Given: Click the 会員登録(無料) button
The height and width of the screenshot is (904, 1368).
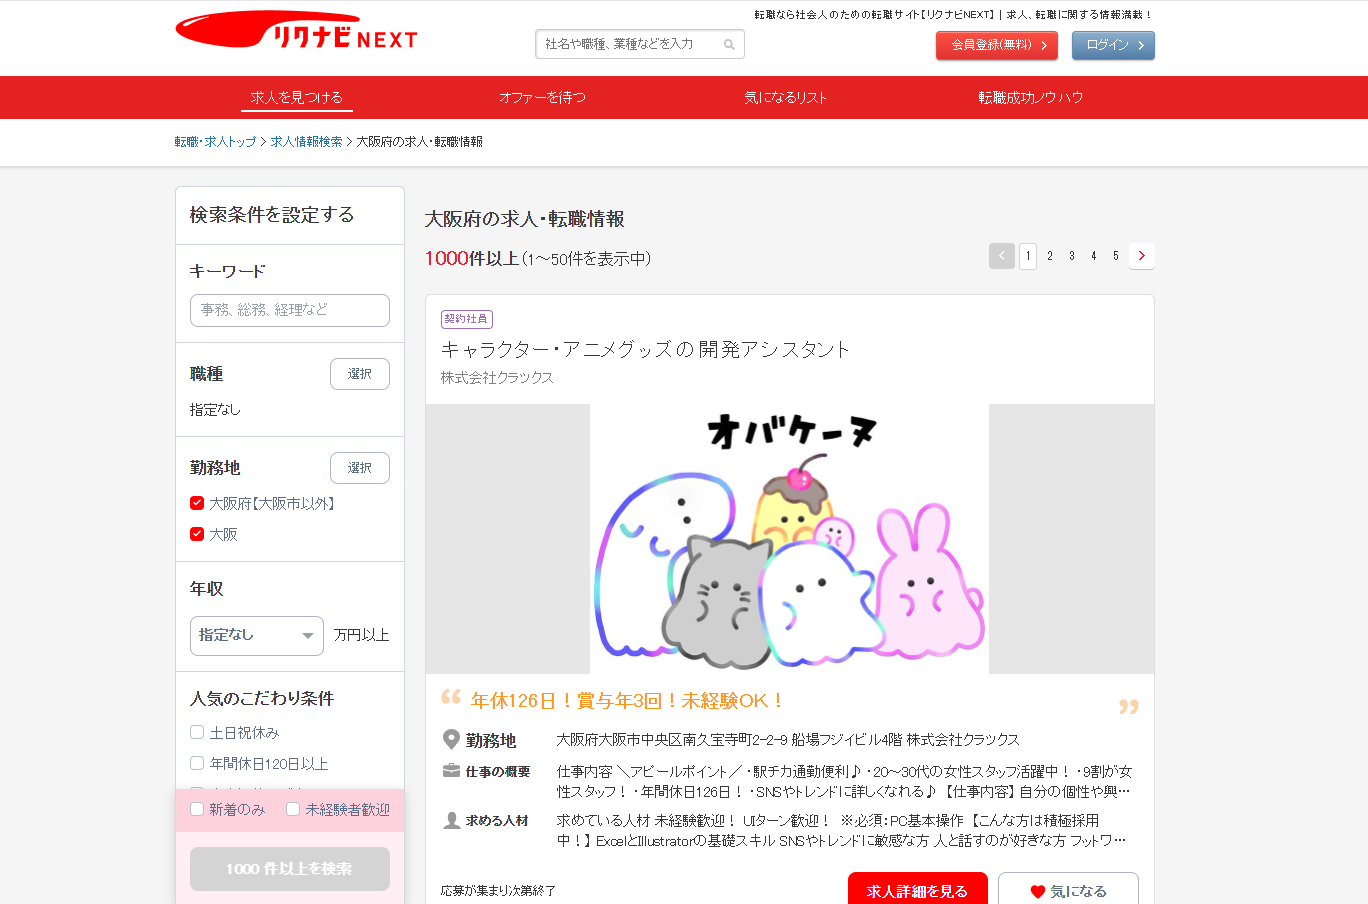Looking at the screenshot, I should (x=997, y=45).
